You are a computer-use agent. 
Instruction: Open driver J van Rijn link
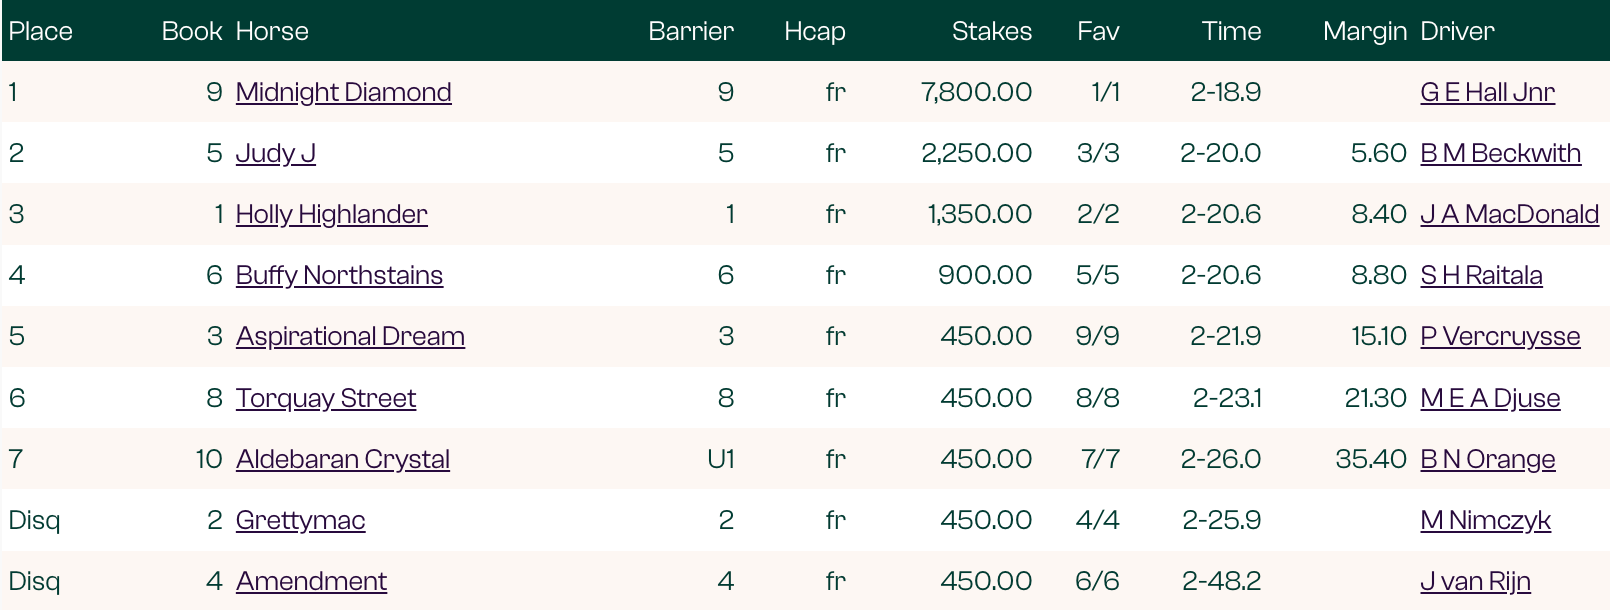(x=1475, y=581)
